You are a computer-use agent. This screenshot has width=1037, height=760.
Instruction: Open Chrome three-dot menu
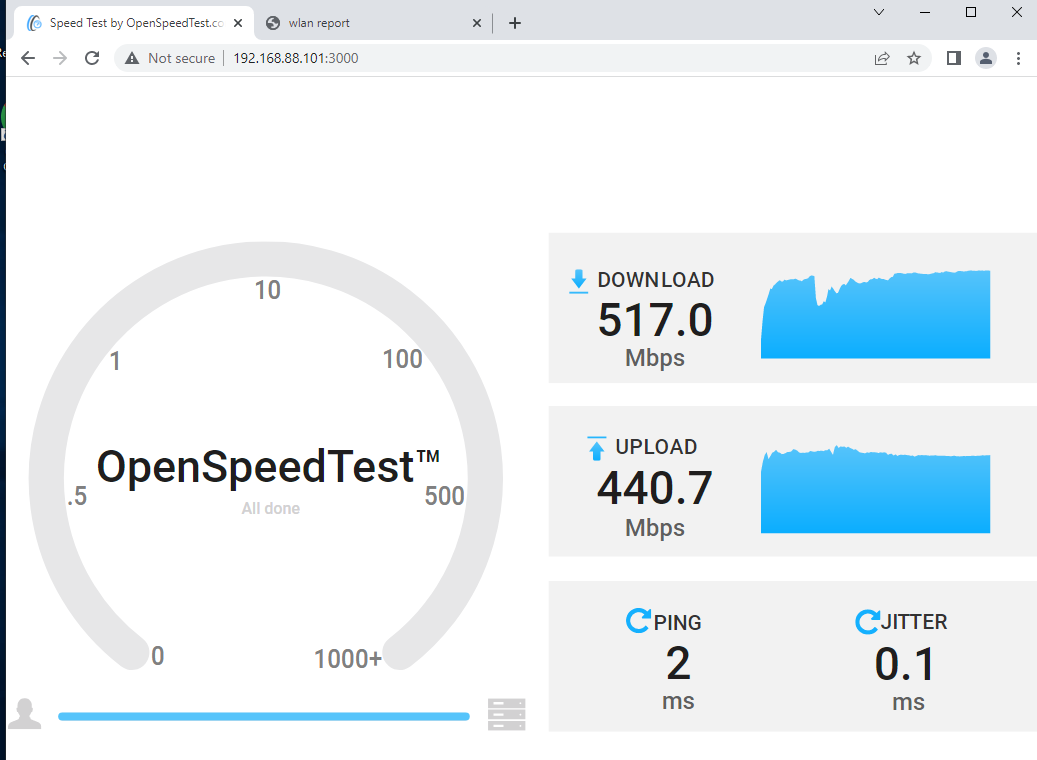(1018, 58)
